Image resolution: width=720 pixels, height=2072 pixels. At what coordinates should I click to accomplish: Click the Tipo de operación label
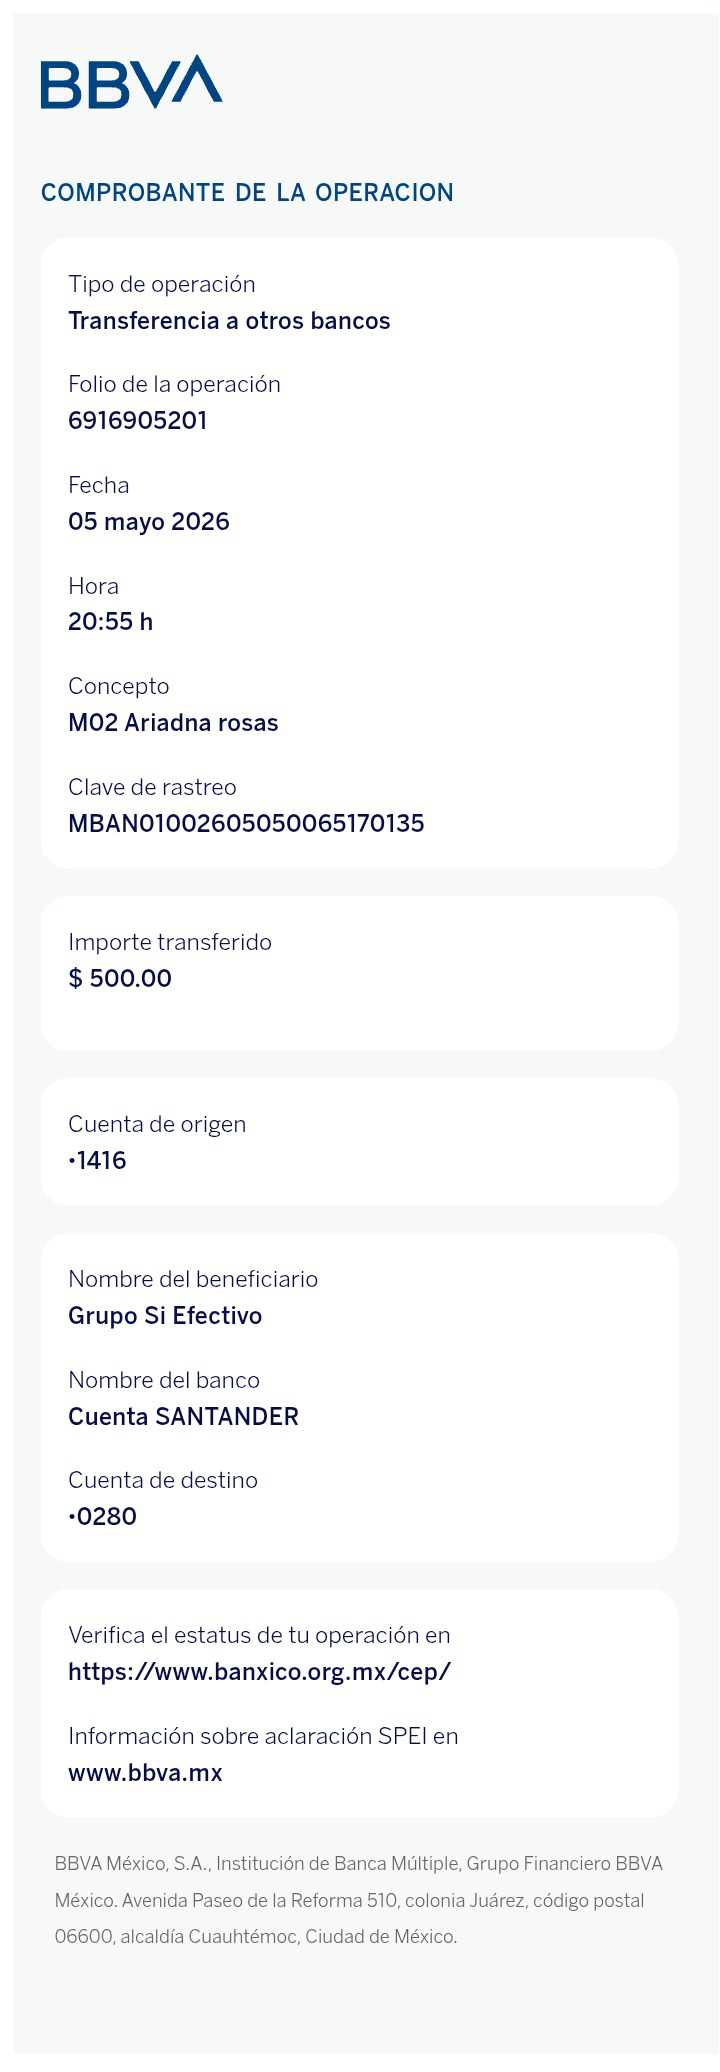[162, 285]
